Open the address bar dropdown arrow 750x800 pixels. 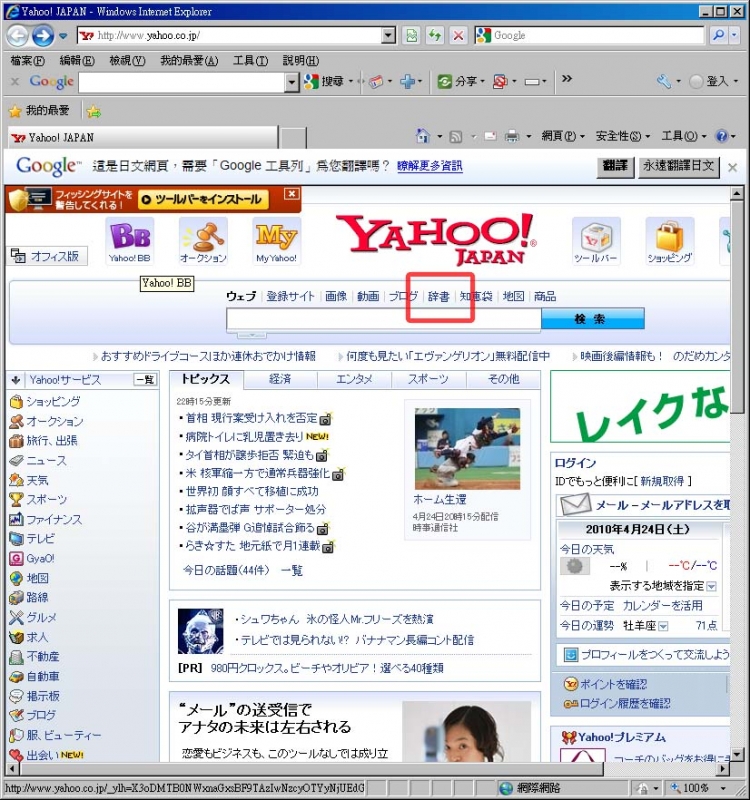pyautogui.click(x=388, y=35)
